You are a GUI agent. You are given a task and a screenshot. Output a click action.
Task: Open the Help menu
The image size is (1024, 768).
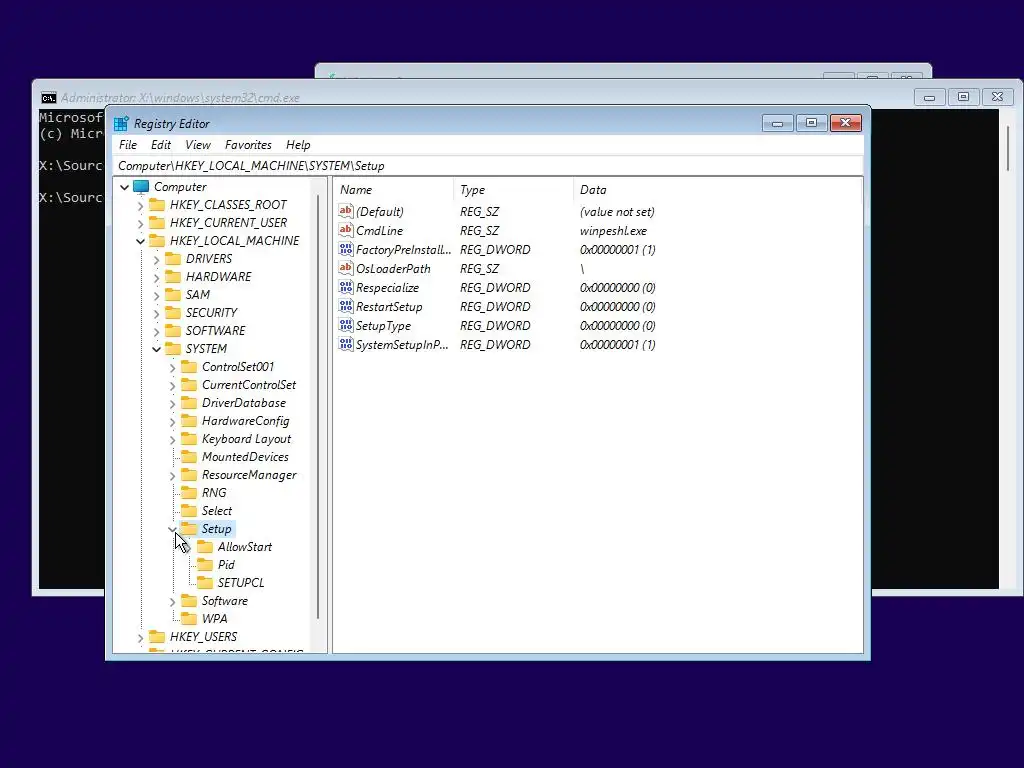(298, 145)
